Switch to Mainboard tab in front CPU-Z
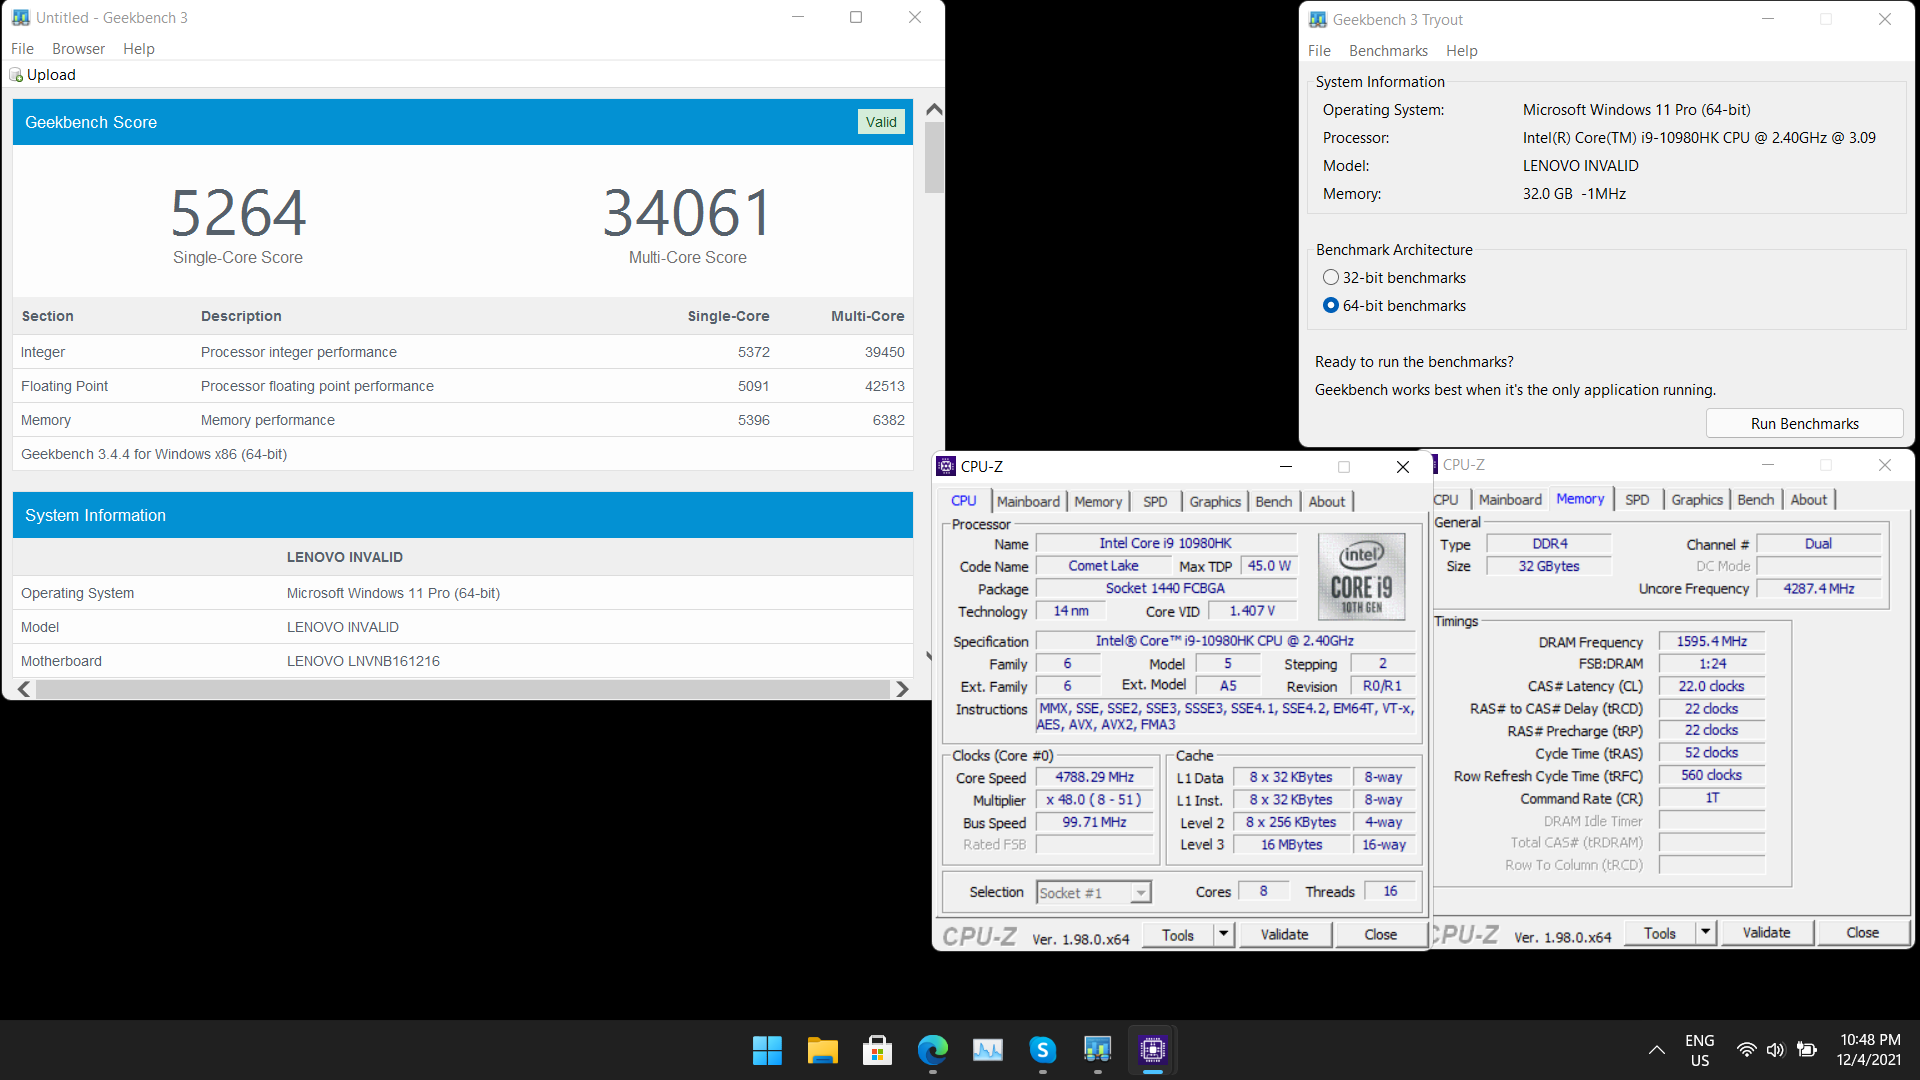1920x1080 pixels. point(1028,502)
